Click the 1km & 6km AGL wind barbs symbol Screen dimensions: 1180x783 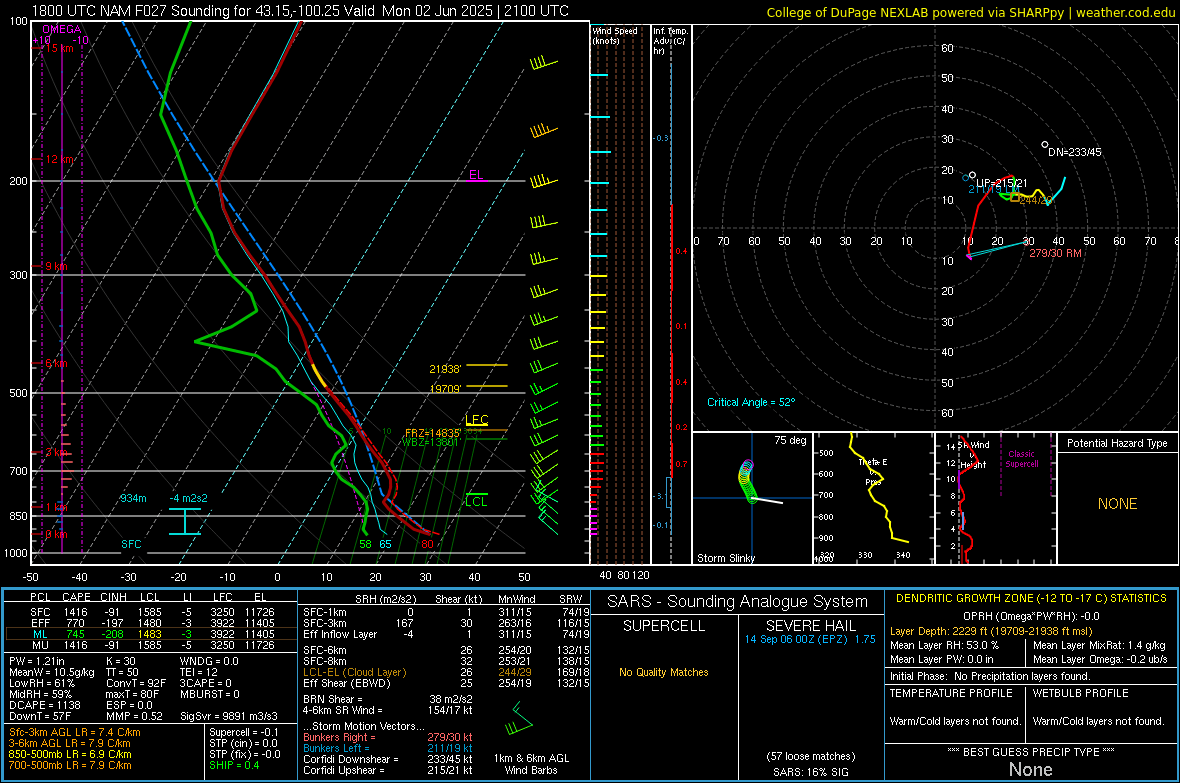(519, 719)
